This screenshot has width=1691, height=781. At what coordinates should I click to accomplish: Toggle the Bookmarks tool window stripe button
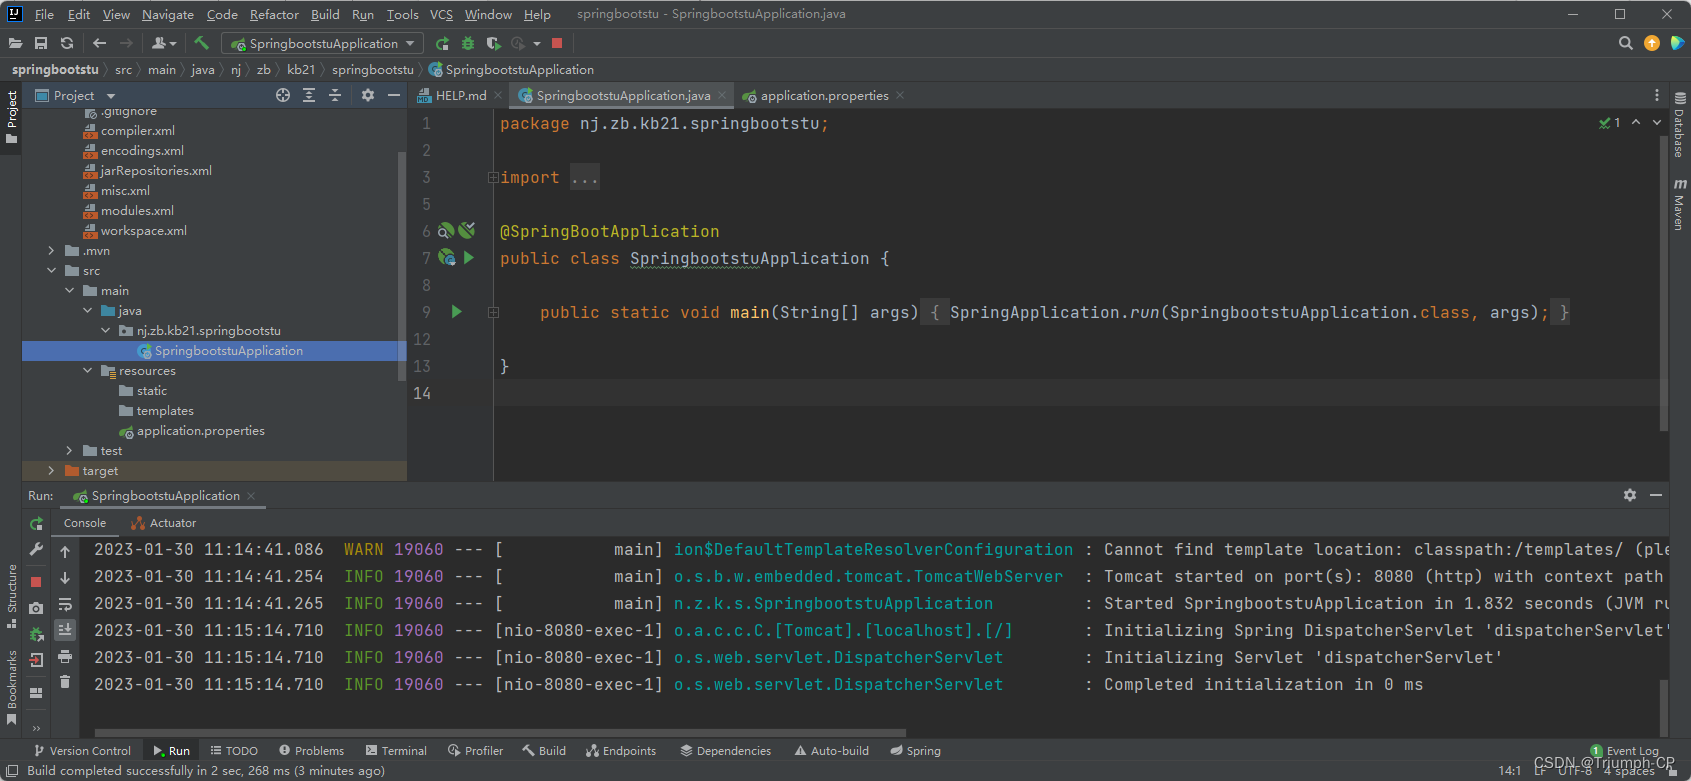[11, 687]
